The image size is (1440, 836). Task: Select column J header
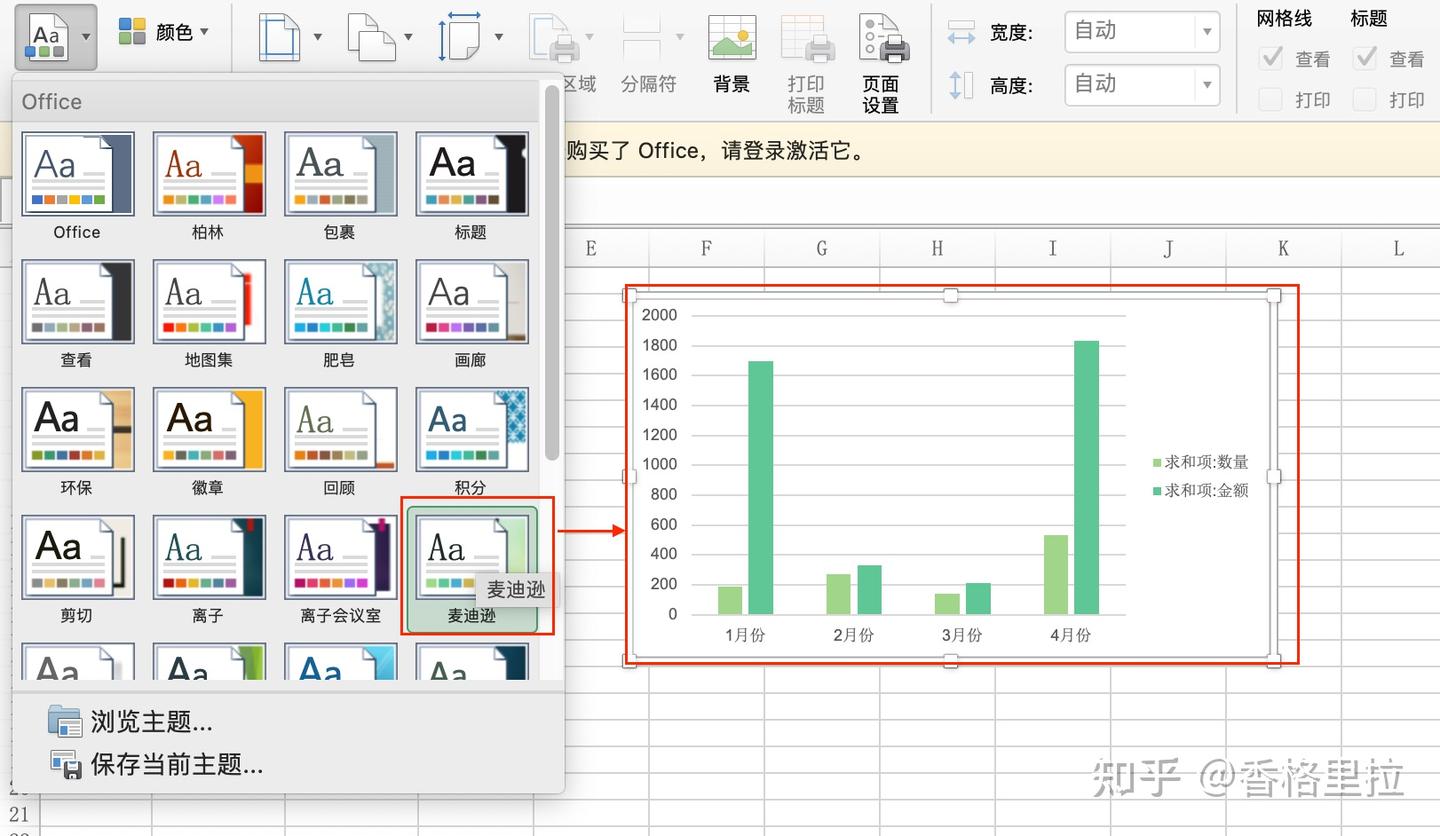pos(1168,248)
